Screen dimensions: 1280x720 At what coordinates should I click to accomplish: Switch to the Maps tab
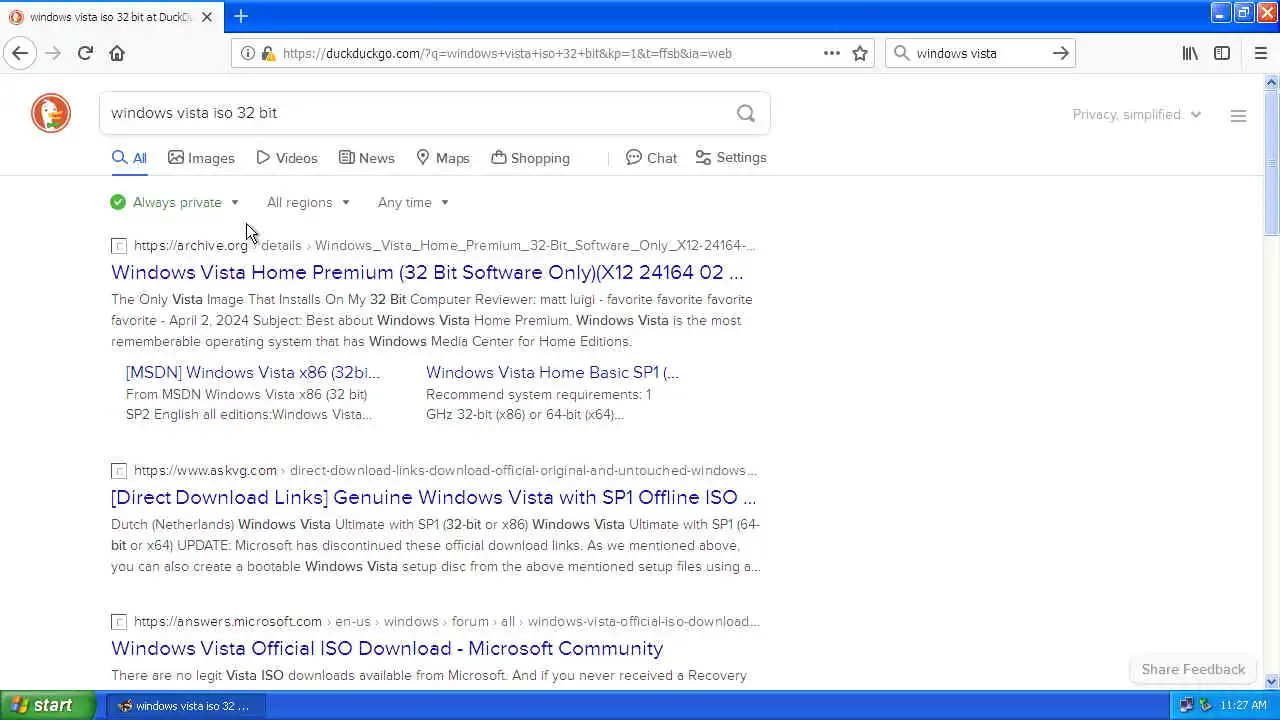(443, 158)
